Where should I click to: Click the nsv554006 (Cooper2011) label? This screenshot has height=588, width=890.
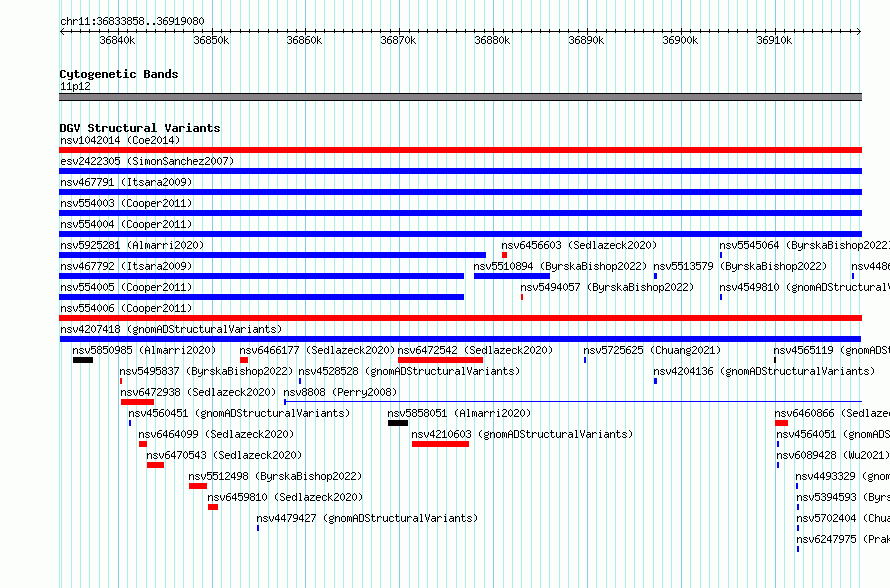click(x=126, y=308)
